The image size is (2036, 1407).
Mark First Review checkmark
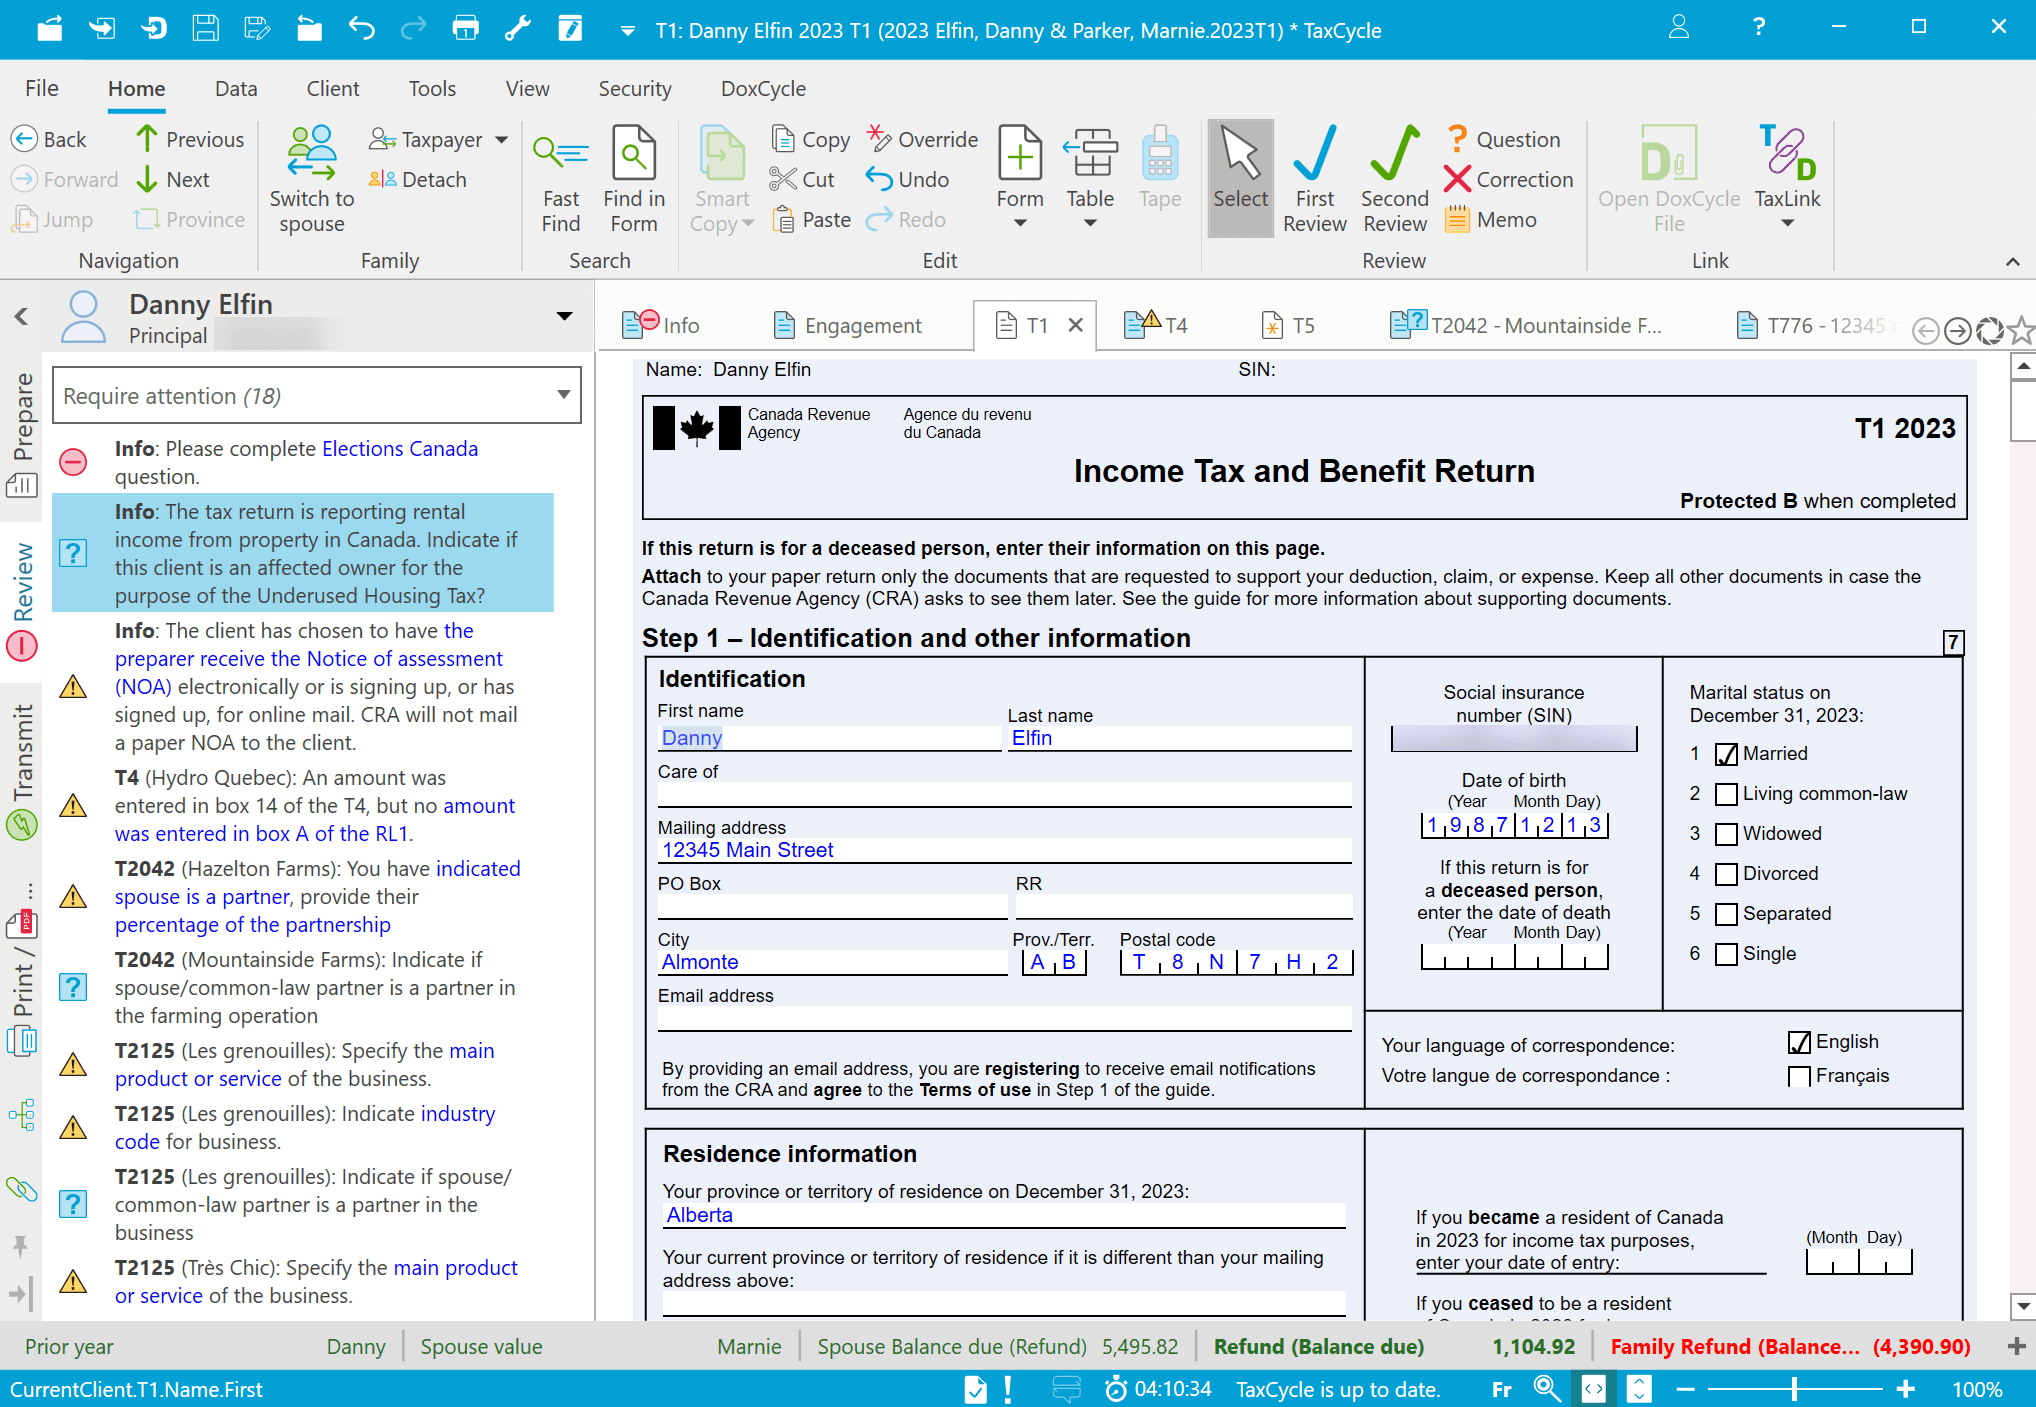tap(1314, 179)
